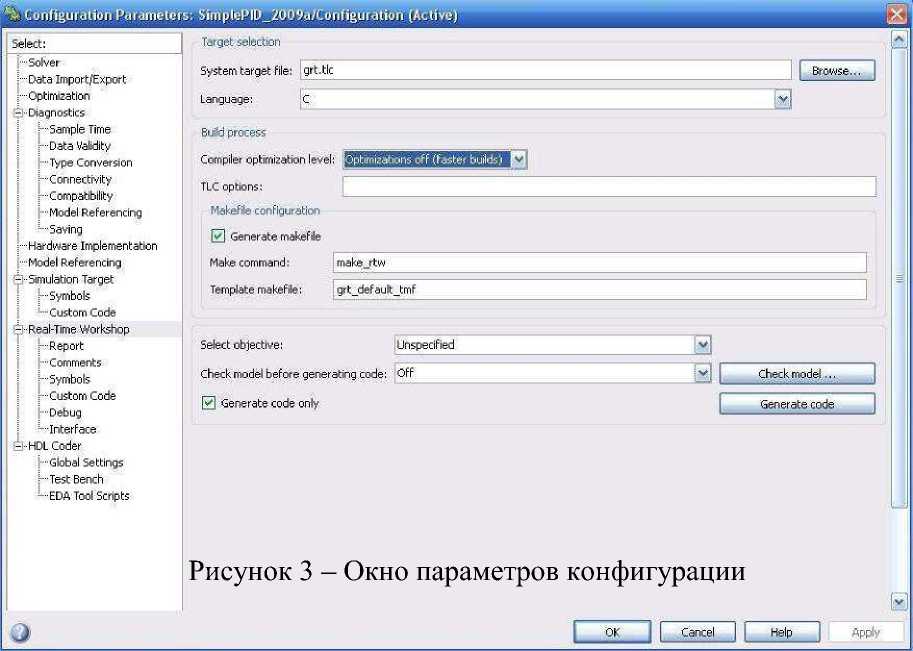Select Sample Time under Diagnostics
The height and width of the screenshot is (651, 913).
[80, 129]
